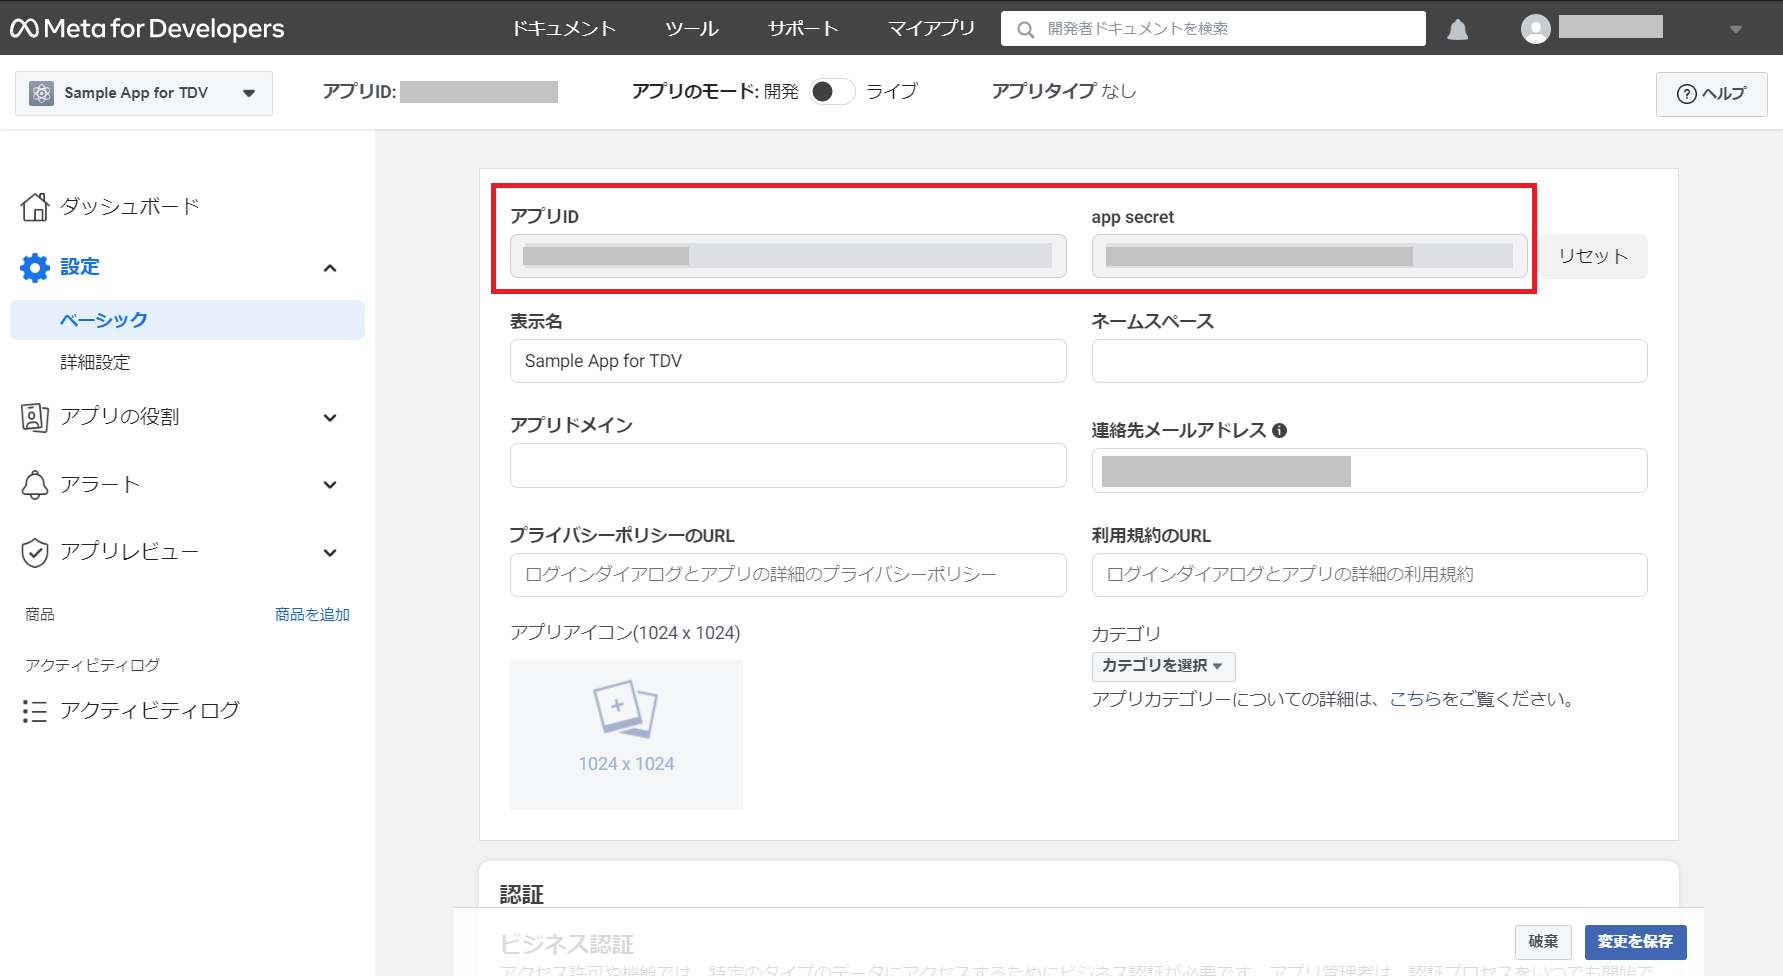The height and width of the screenshot is (976, 1783).
Task: Open Activity Log list icon
Action: click(x=35, y=711)
